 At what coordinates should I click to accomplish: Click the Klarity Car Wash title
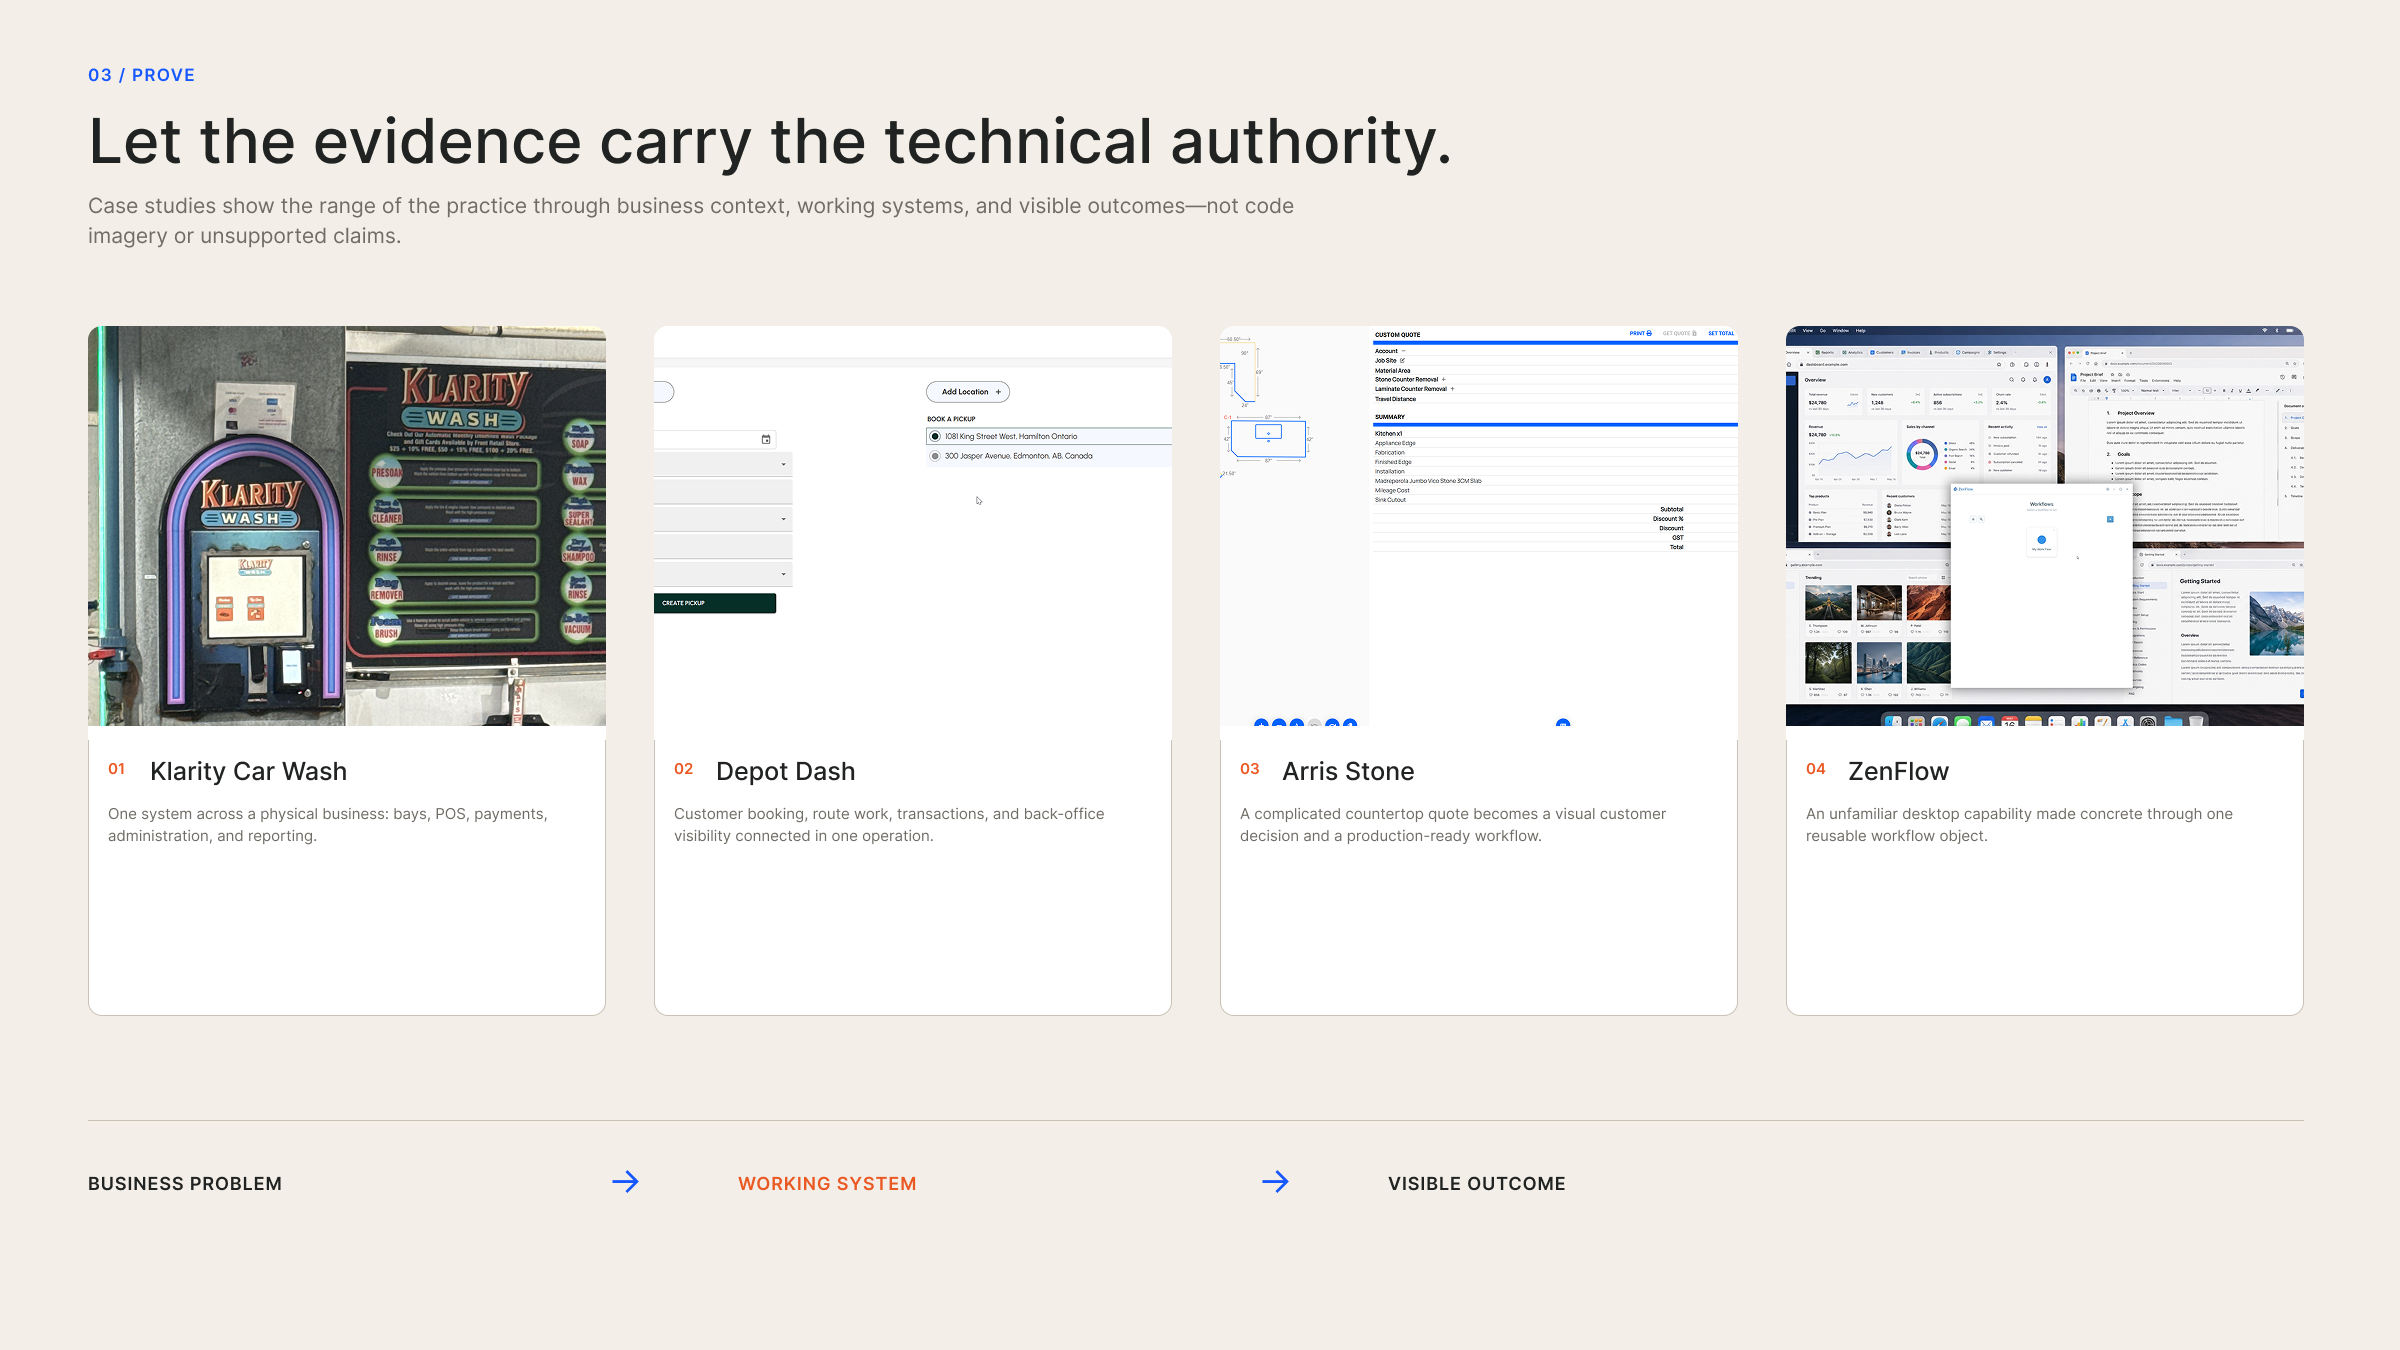(x=248, y=771)
